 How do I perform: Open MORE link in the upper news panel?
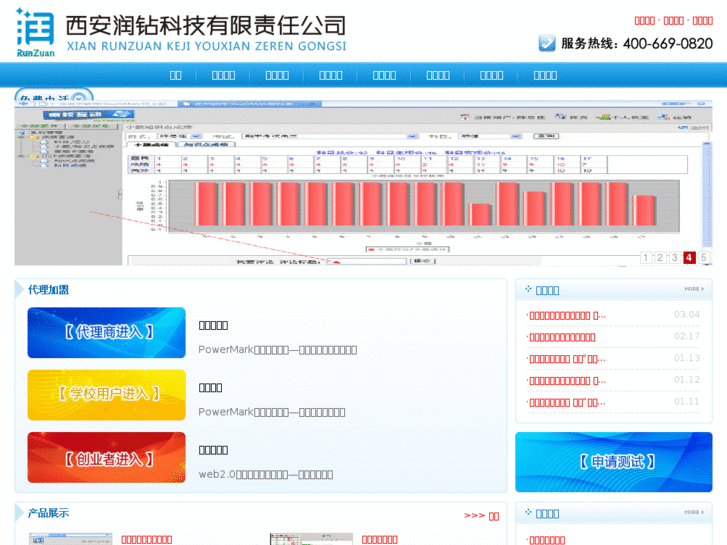pos(694,289)
